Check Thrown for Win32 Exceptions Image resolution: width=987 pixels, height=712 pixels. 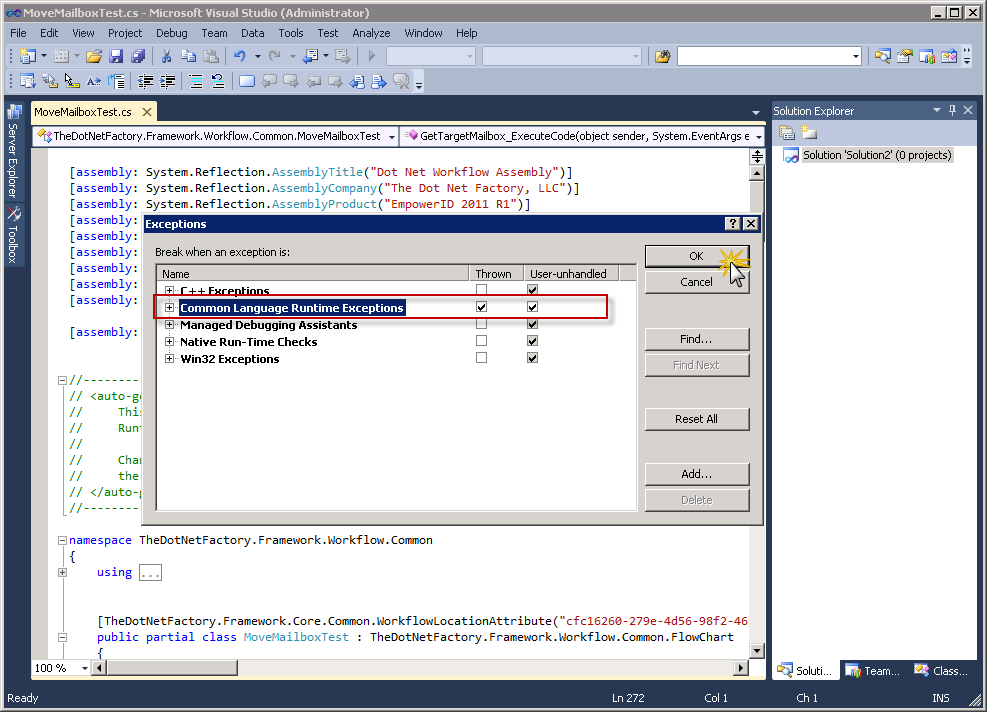[482, 358]
